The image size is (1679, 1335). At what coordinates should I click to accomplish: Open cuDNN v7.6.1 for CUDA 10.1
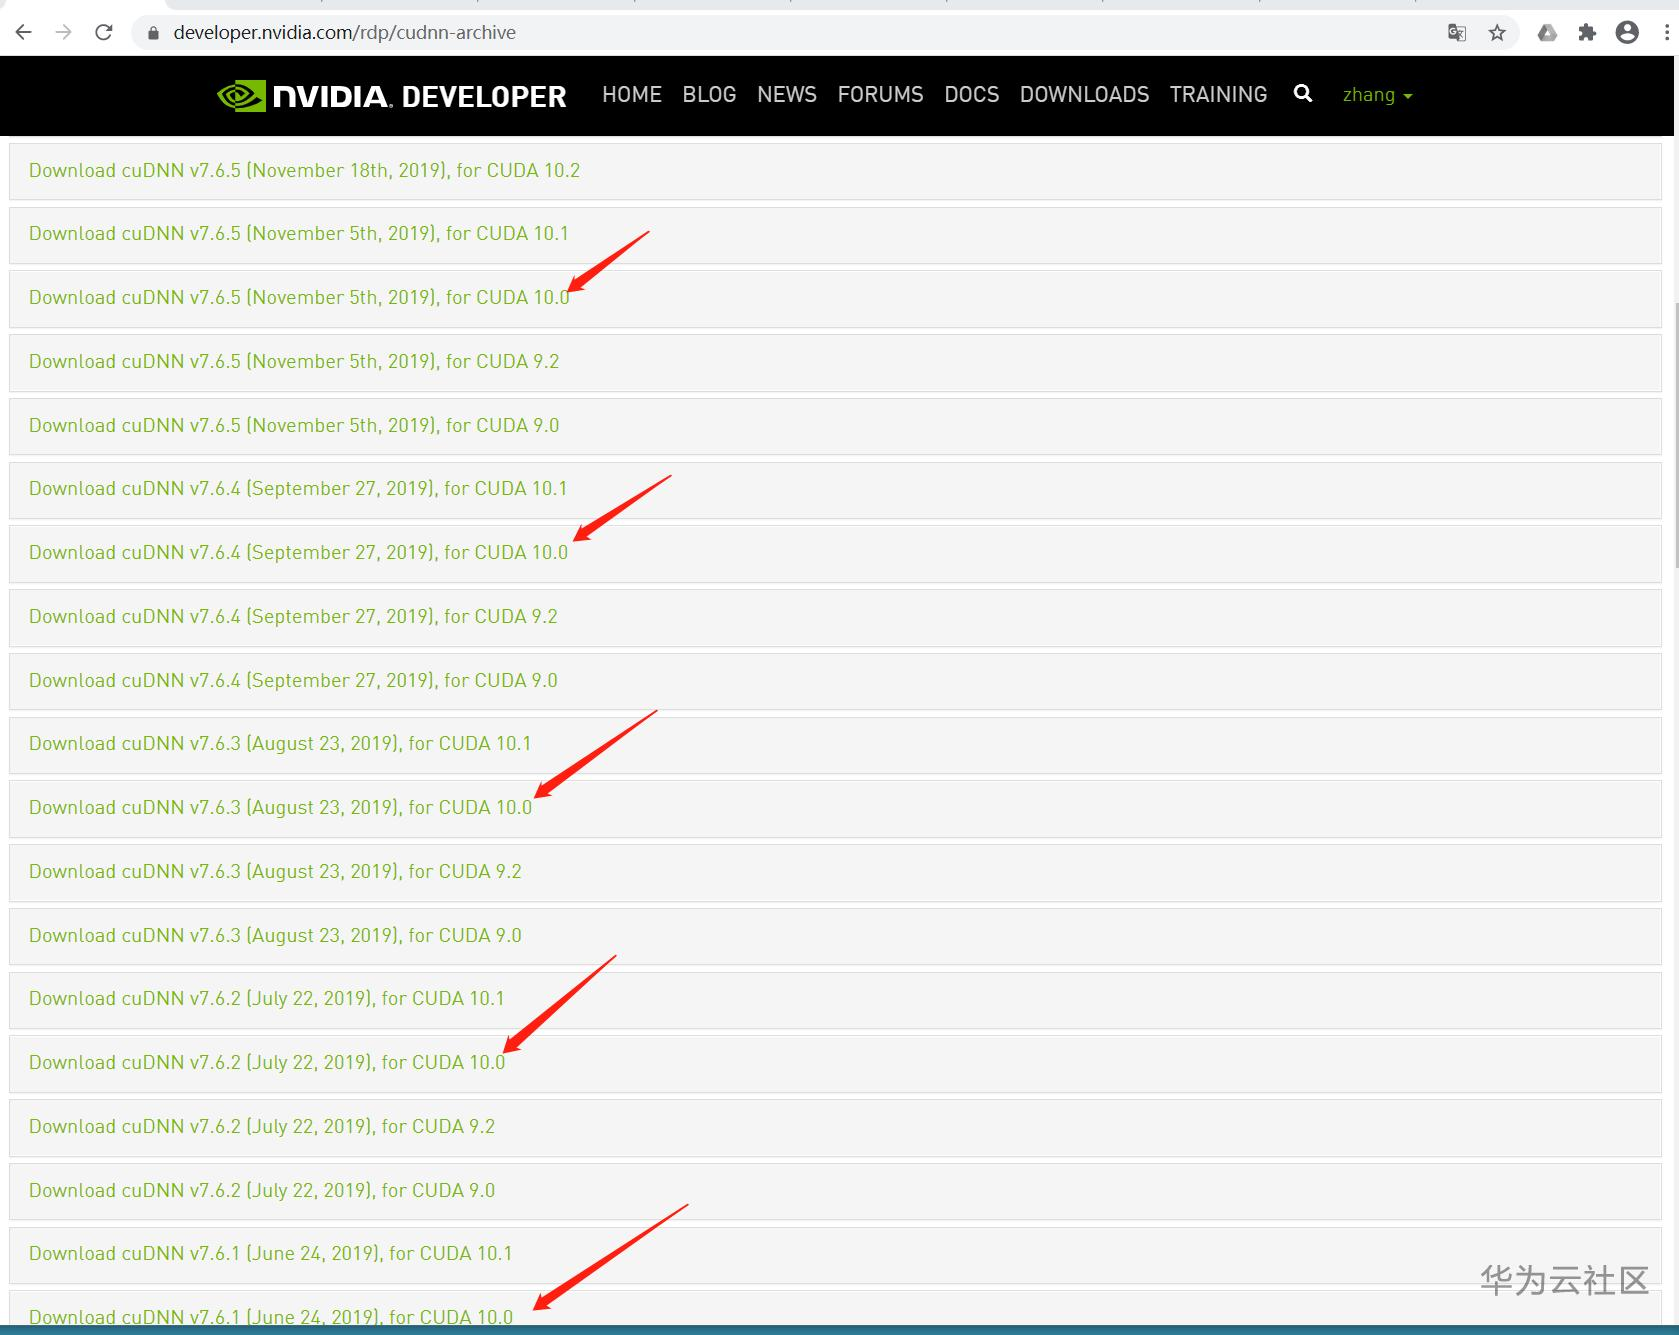tap(835, 1255)
